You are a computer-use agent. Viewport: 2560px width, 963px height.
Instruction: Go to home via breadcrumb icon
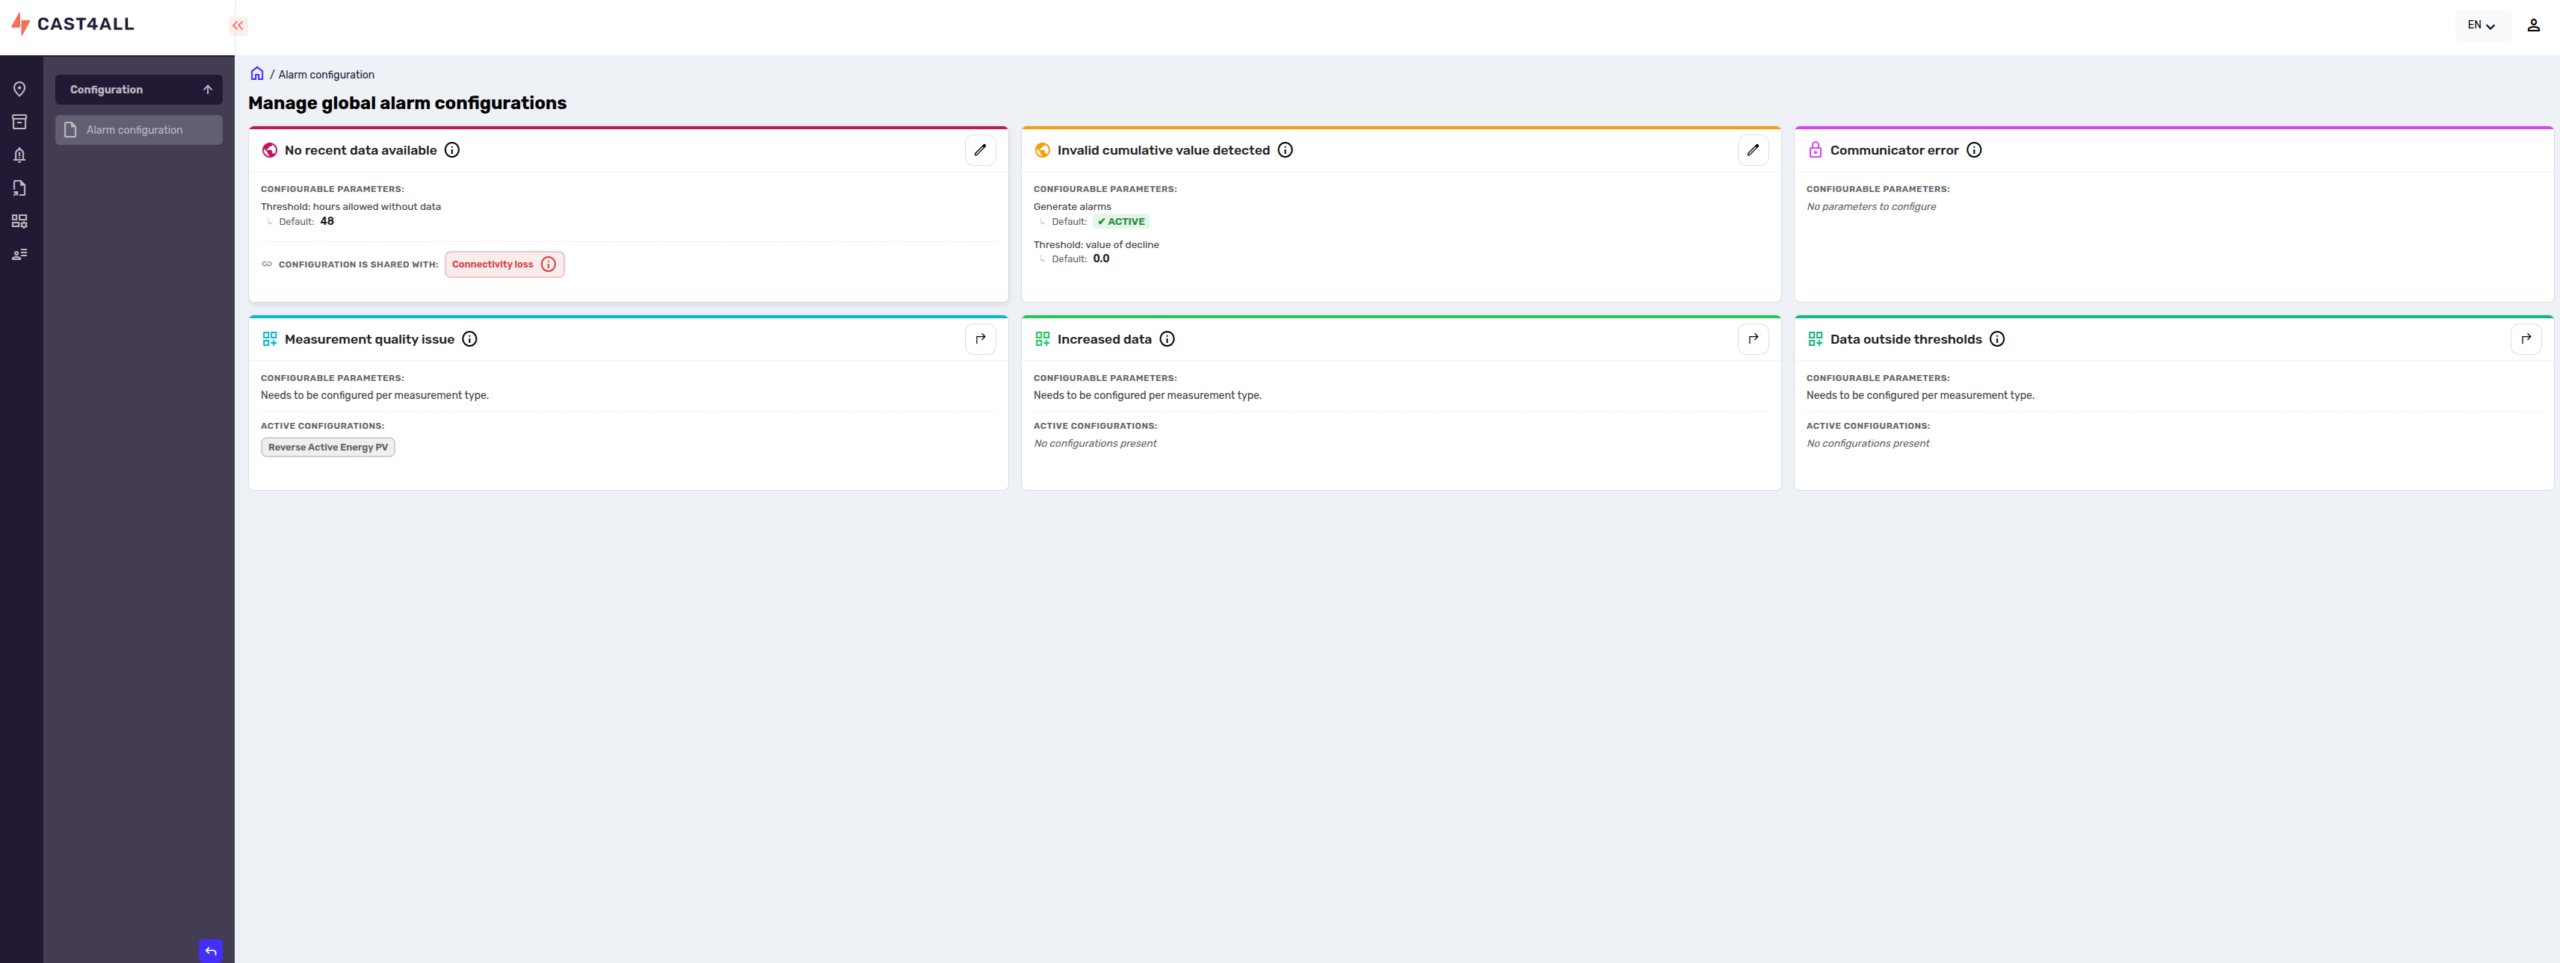(257, 74)
